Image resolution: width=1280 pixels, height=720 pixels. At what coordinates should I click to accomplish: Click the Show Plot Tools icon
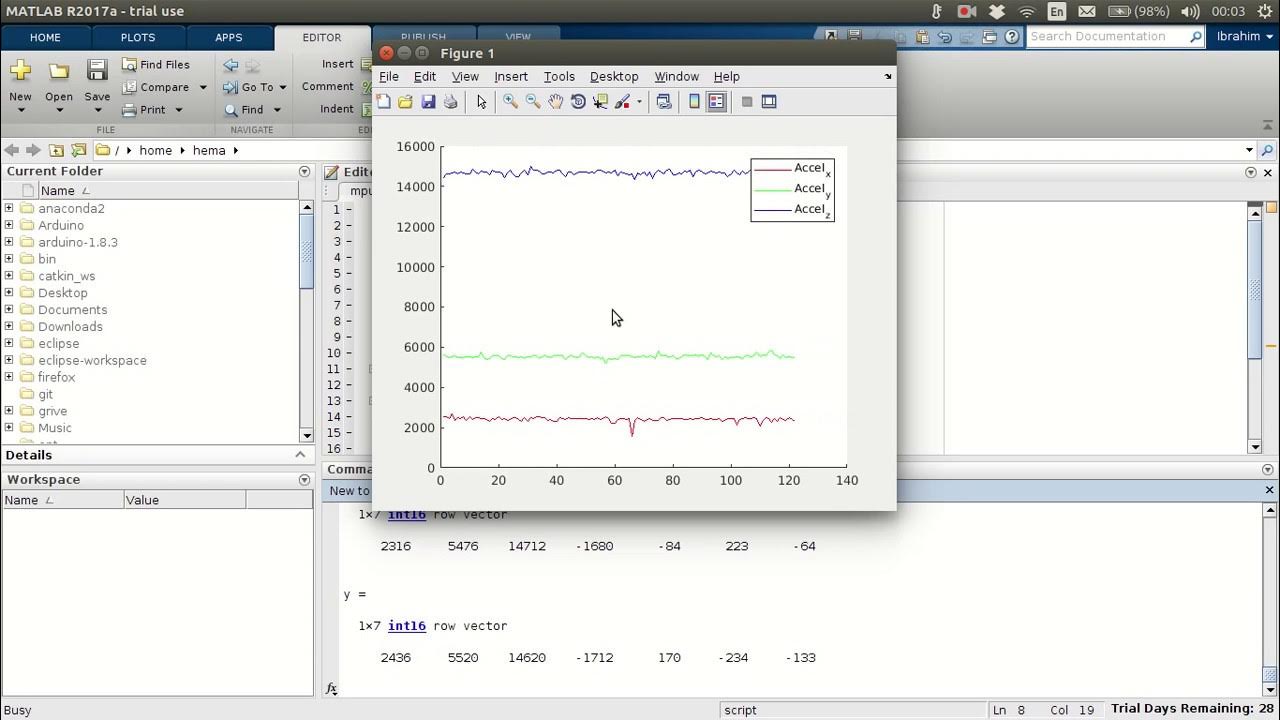pyautogui.click(x=769, y=102)
